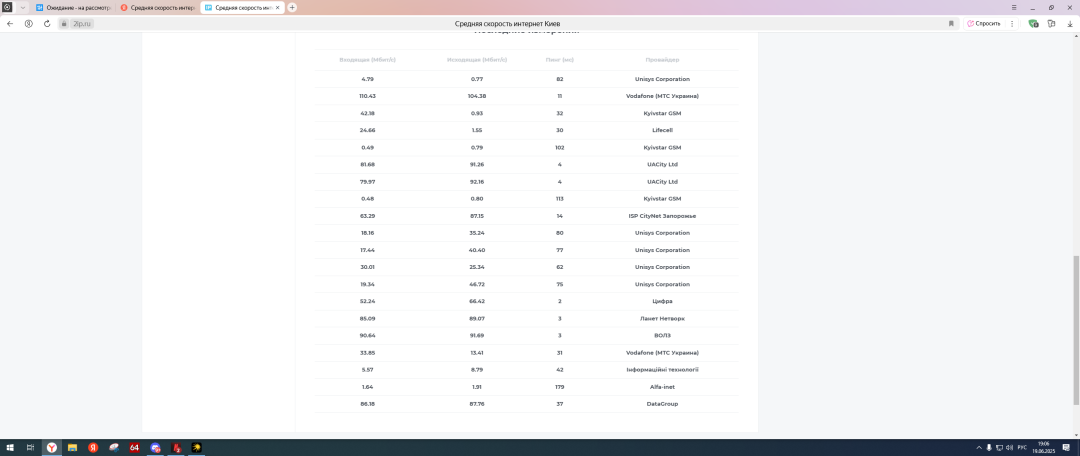Click the ping value 113

(559, 198)
